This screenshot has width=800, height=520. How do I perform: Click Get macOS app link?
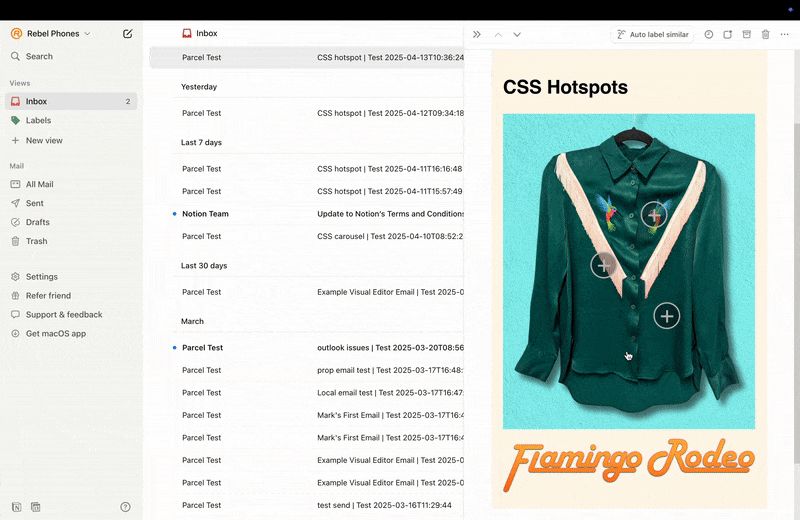click(x=56, y=333)
